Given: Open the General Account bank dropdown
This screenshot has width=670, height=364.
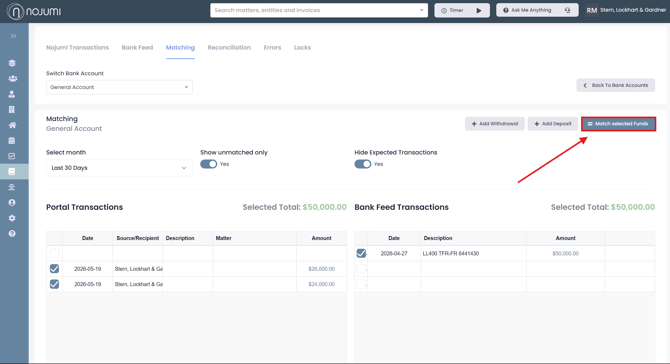Looking at the screenshot, I should [x=119, y=87].
